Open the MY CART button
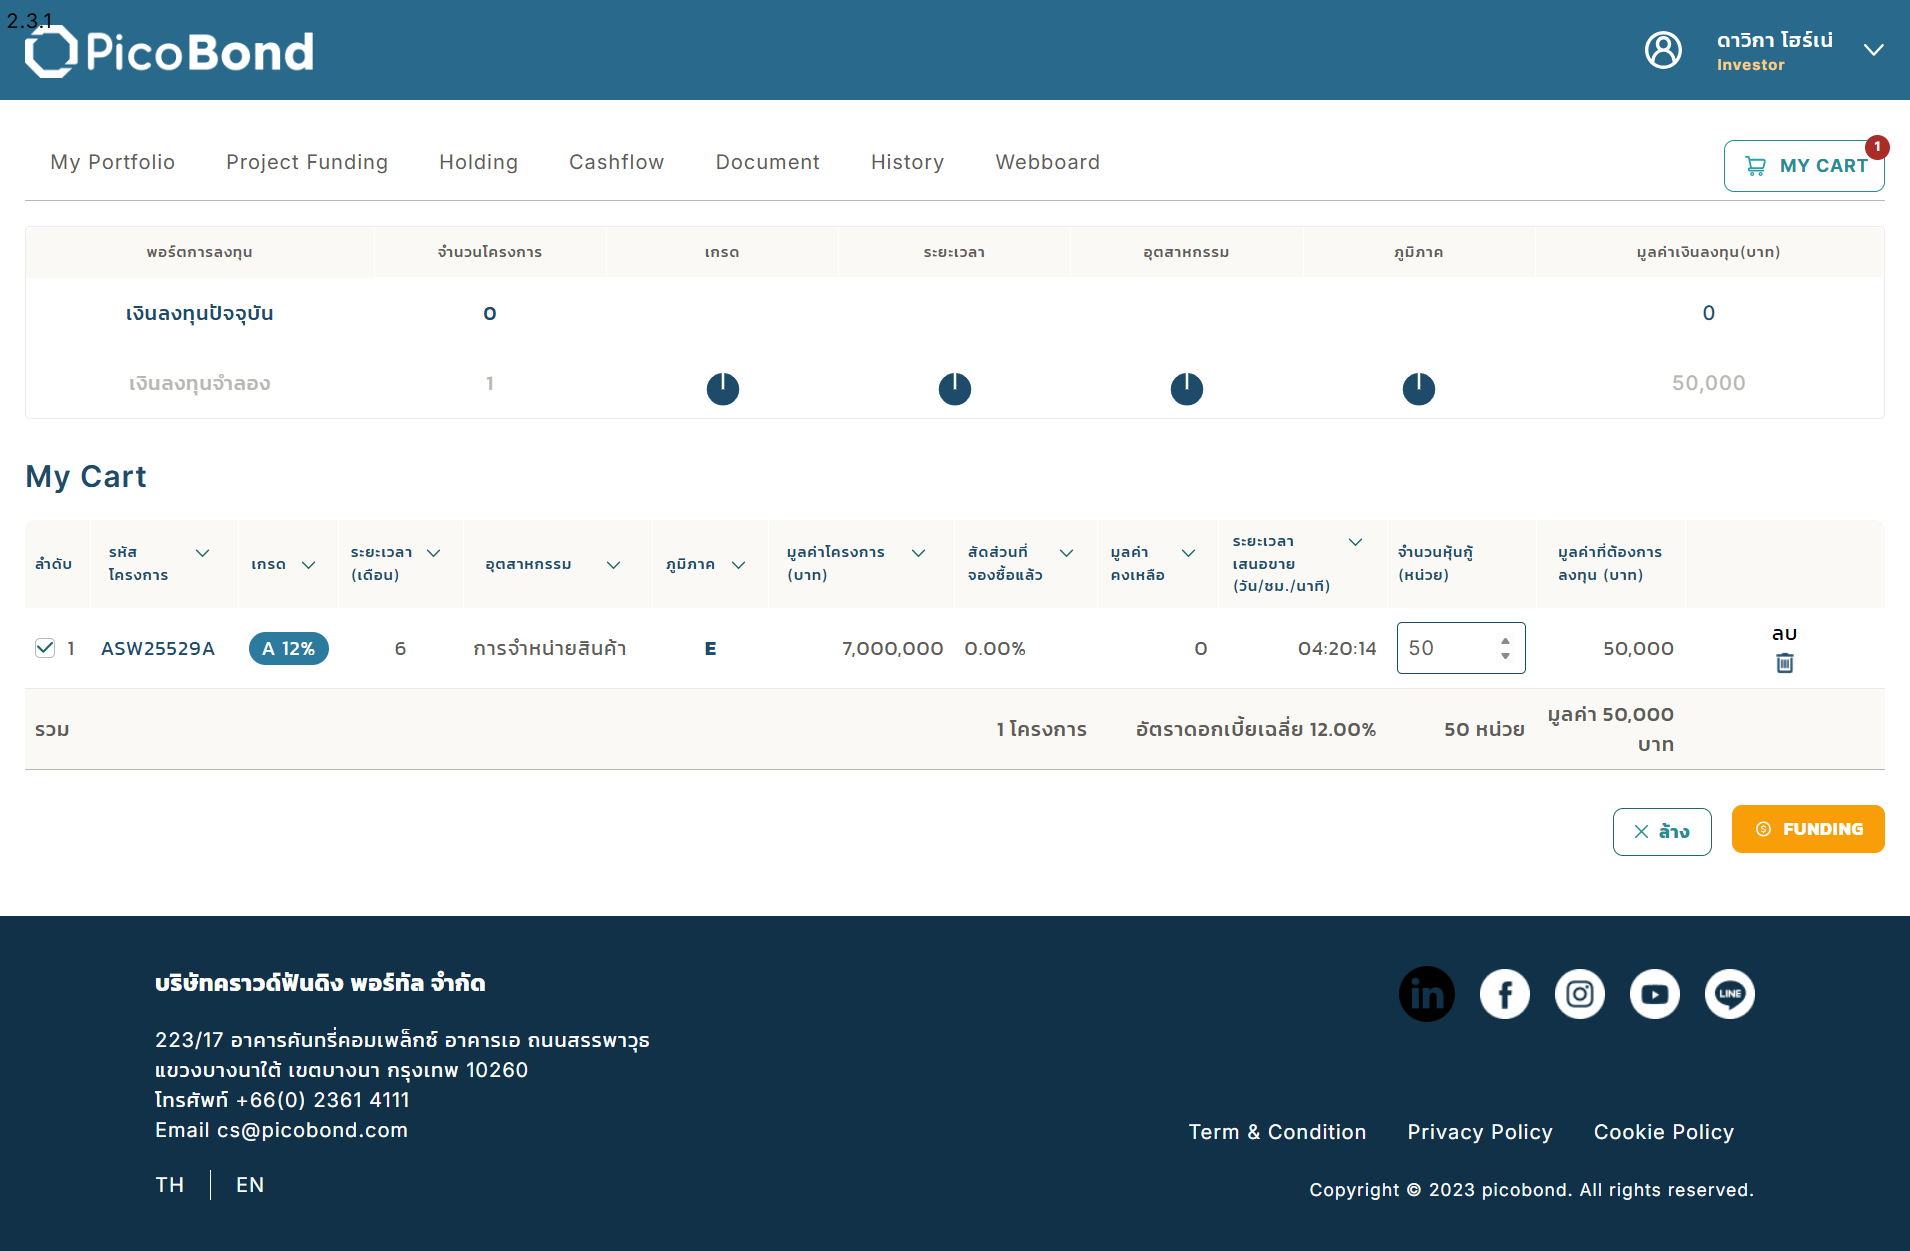This screenshot has height=1251, width=1910. tap(1803, 166)
